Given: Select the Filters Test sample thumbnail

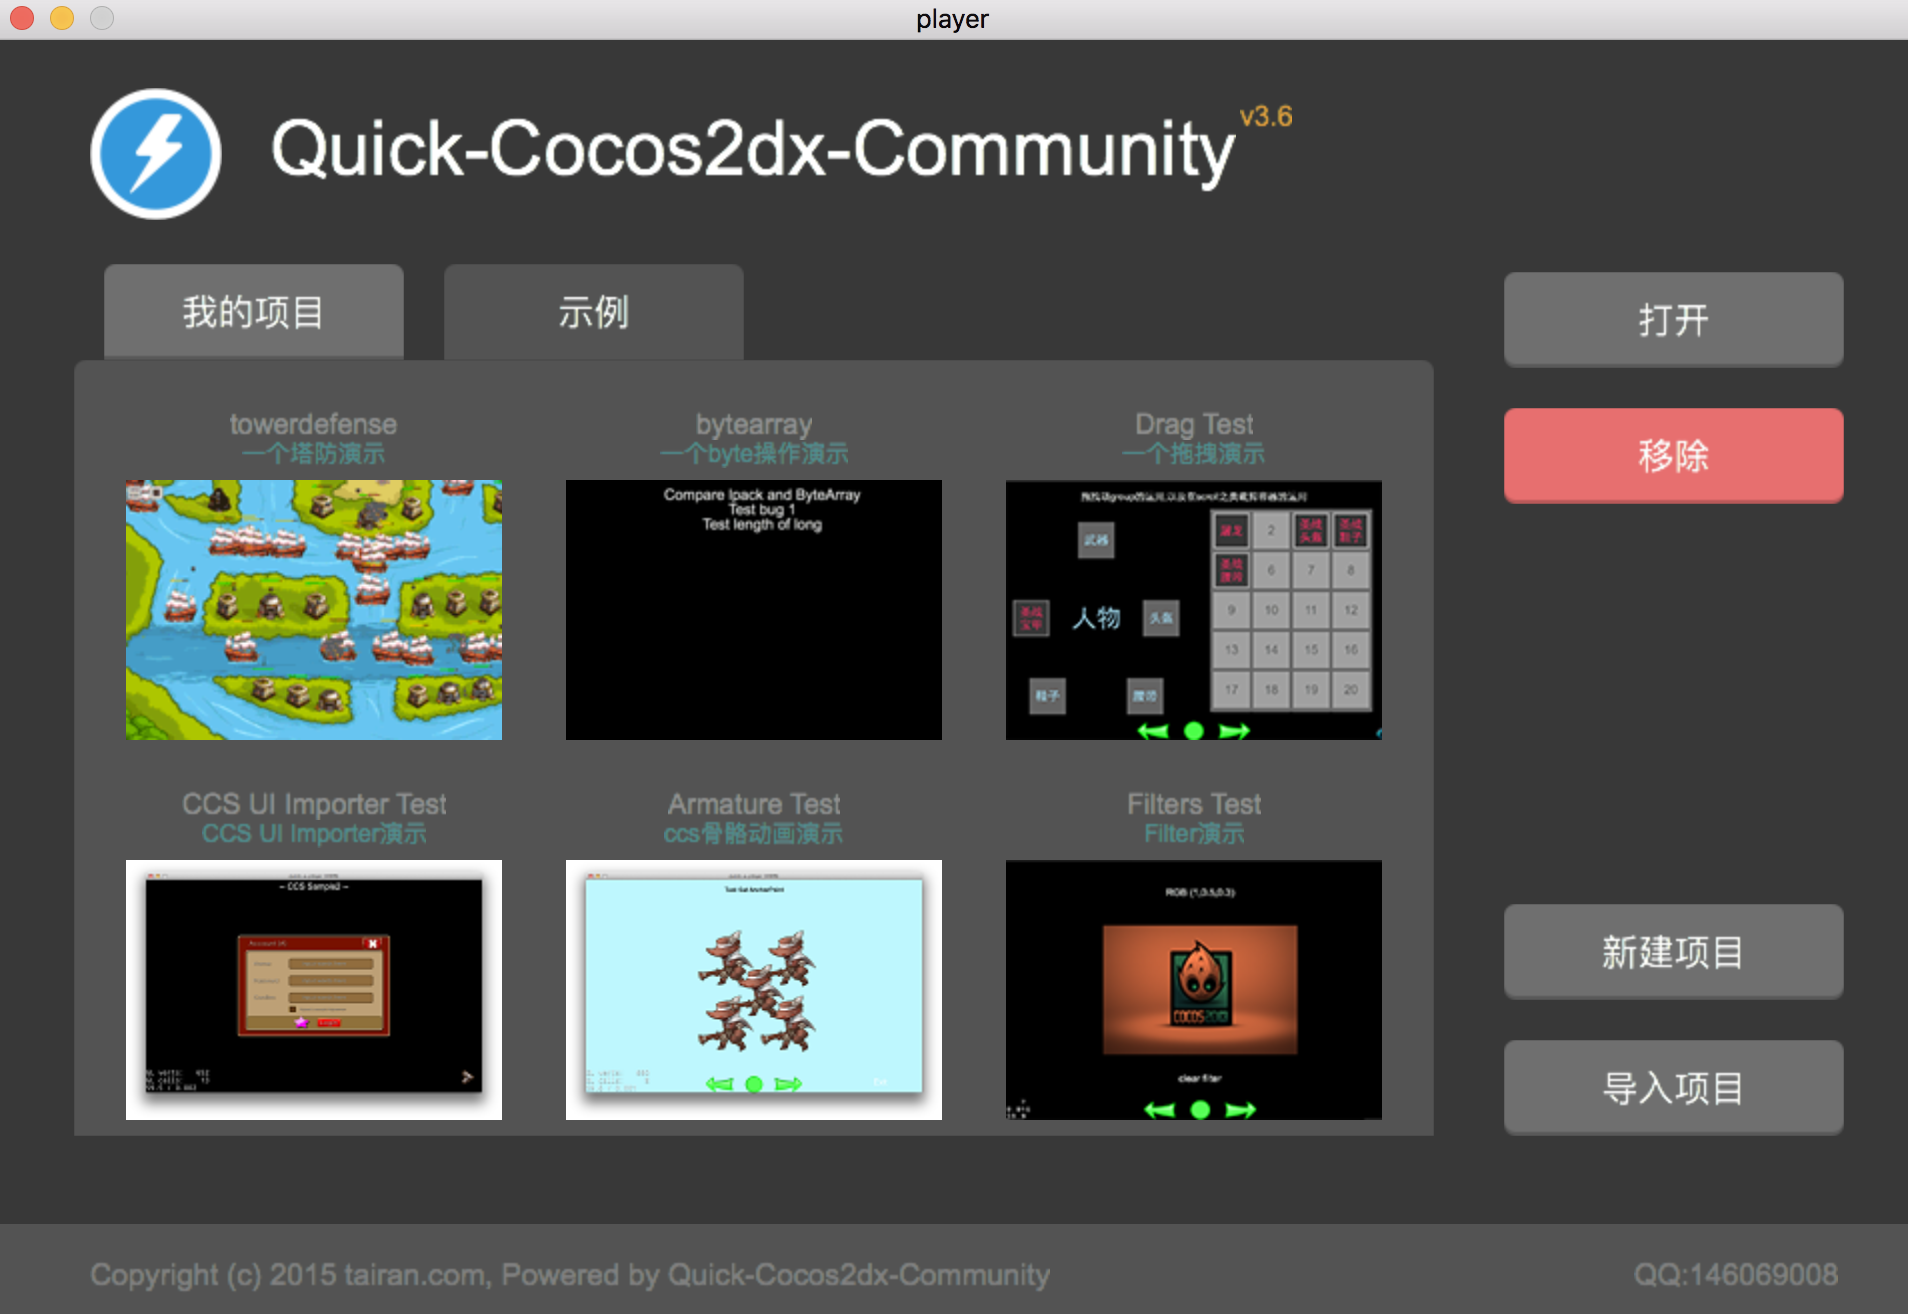Looking at the screenshot, I should [1194, 990].
